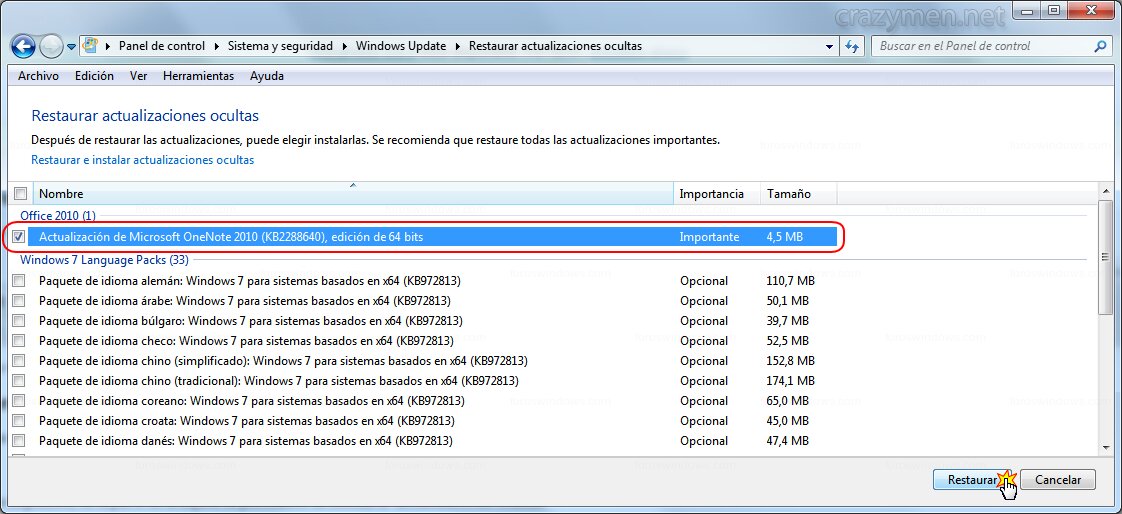Click the 174,1 MB size value
Viewport: 1122px width, 514px height.
790,381
